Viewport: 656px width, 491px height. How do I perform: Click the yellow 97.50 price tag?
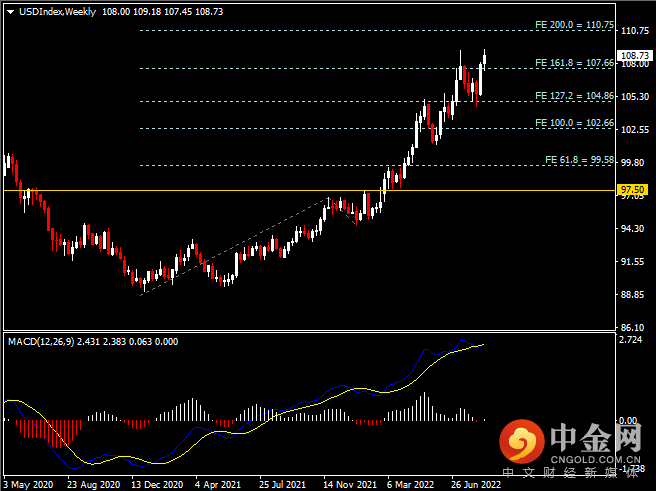[633, 190]
